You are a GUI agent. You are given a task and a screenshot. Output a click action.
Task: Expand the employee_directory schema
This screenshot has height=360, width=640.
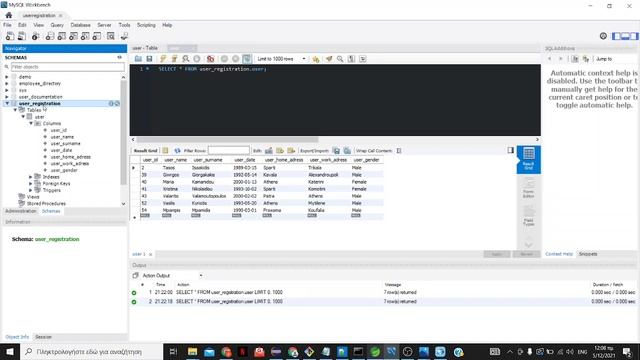[x=7, y=83]
